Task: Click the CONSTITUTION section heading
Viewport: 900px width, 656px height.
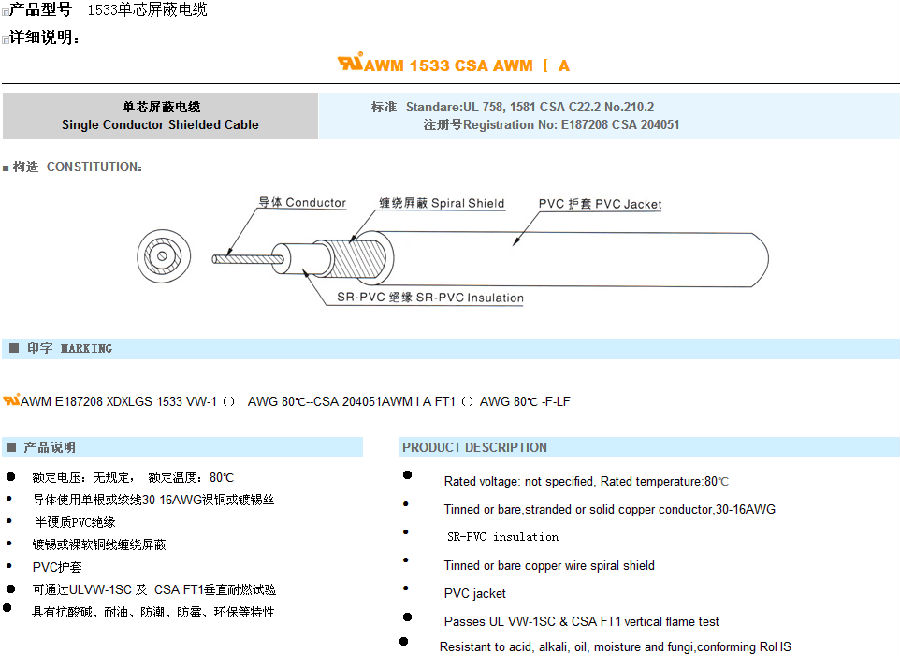Action: pos(77,167)
